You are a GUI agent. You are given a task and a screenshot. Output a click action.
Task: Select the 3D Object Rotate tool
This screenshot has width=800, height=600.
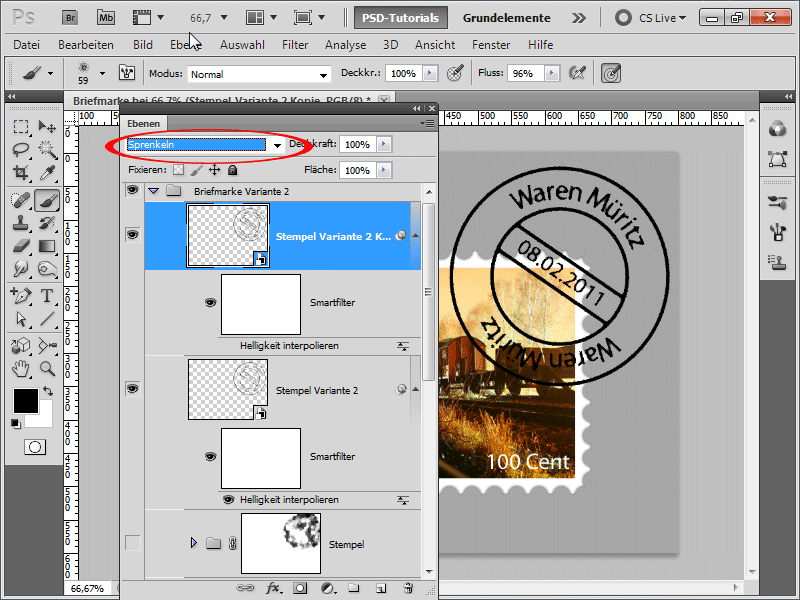(x=20, y=345)
